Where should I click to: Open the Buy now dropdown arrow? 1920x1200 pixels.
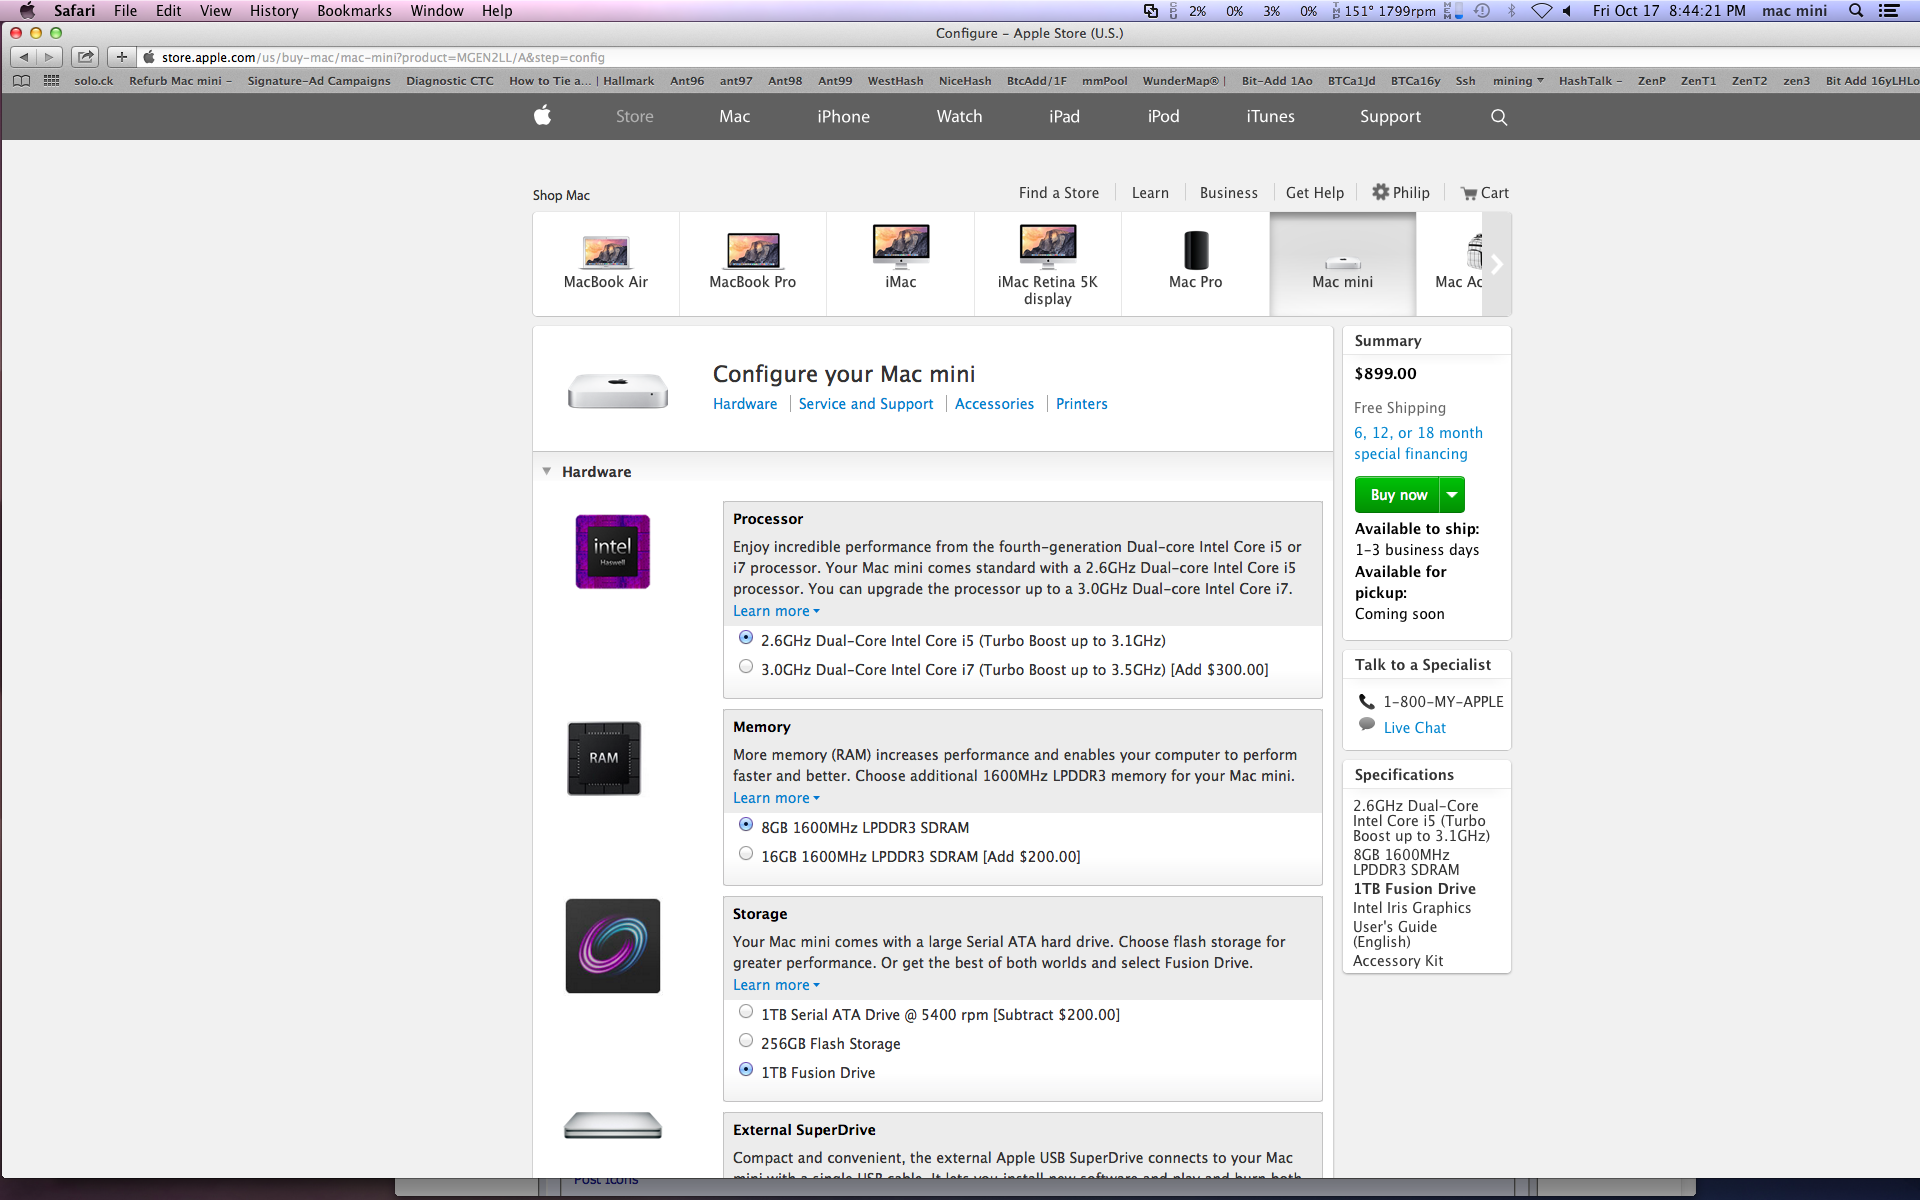pyautogui.click(x=1452, y=495)
